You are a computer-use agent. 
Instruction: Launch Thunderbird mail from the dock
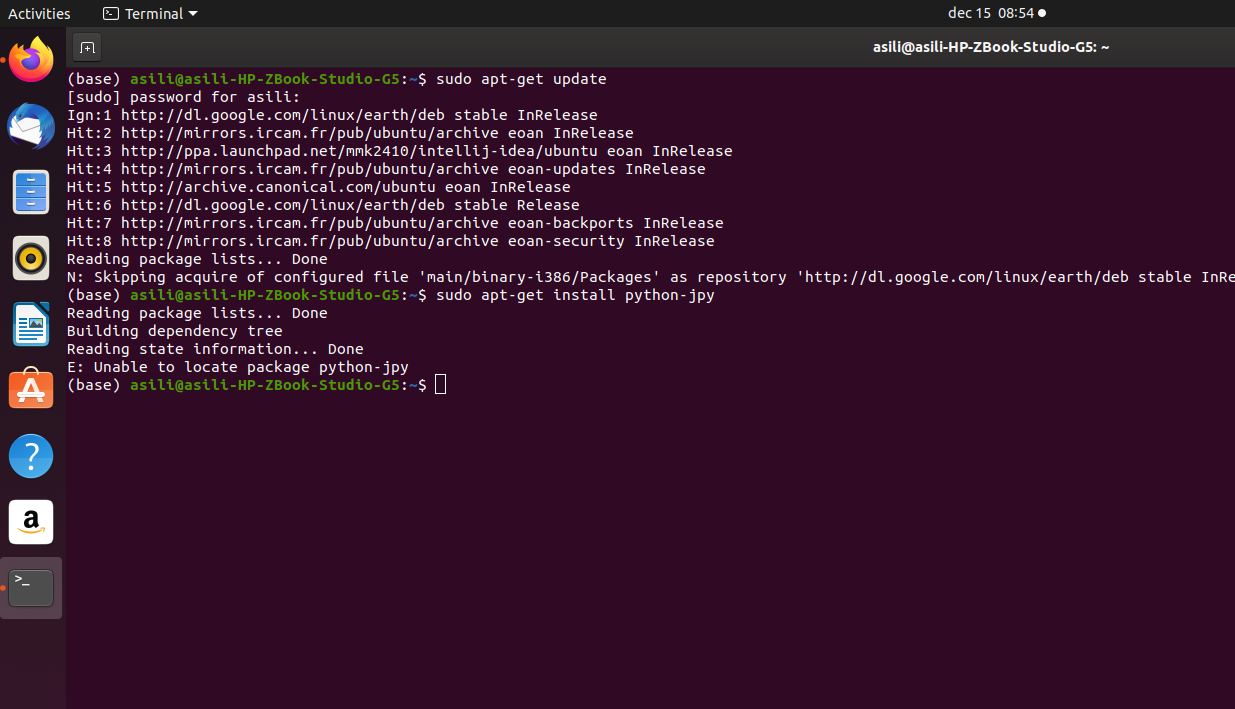click(x=32, y=126)
